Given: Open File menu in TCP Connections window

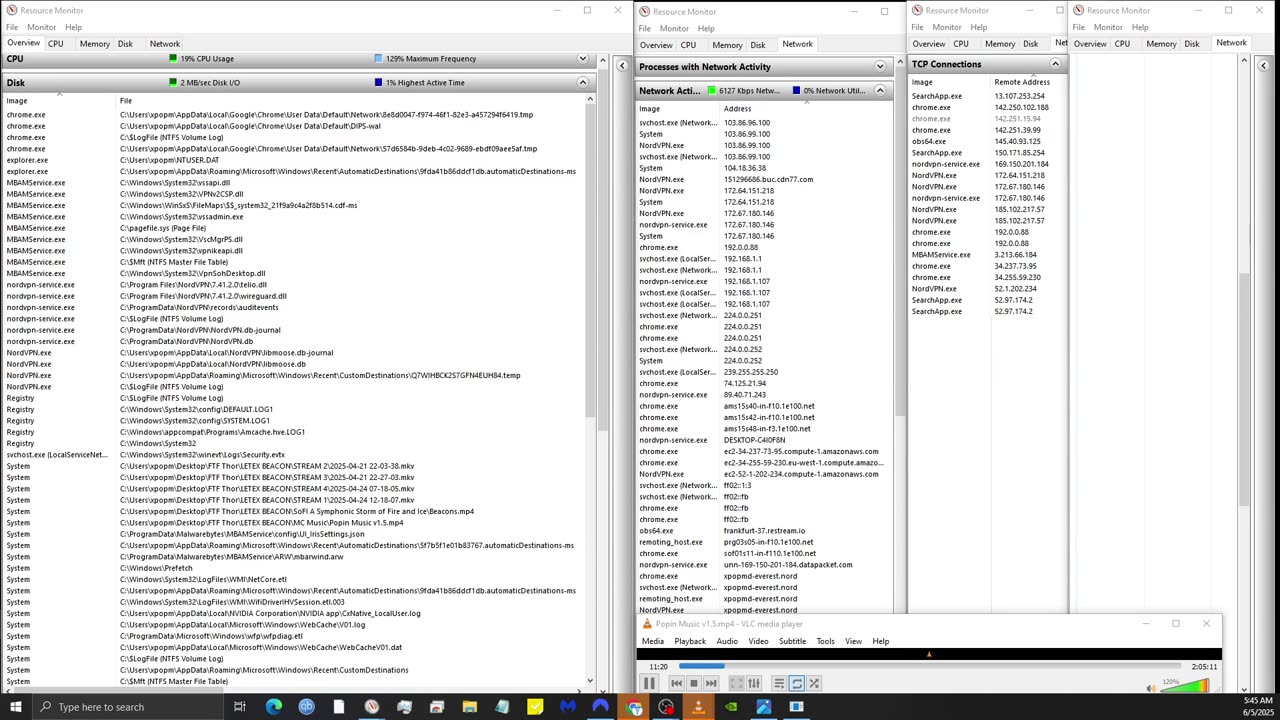Looking at the screenshot, I should (917, 27).
